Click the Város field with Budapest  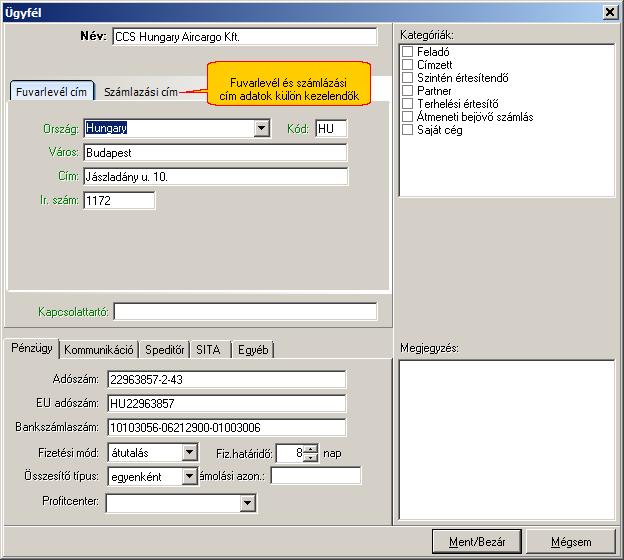click(215, 153)
